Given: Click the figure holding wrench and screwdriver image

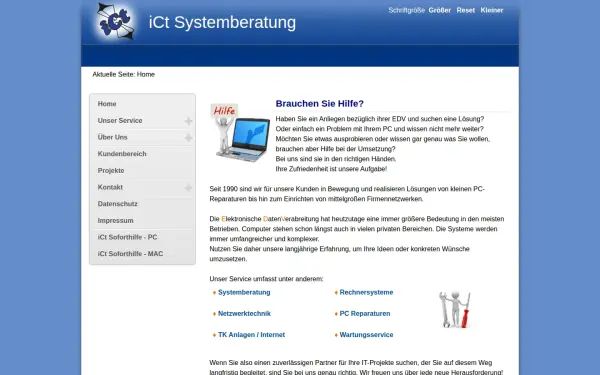Looking at the screenshot, I should pos(455,309).
